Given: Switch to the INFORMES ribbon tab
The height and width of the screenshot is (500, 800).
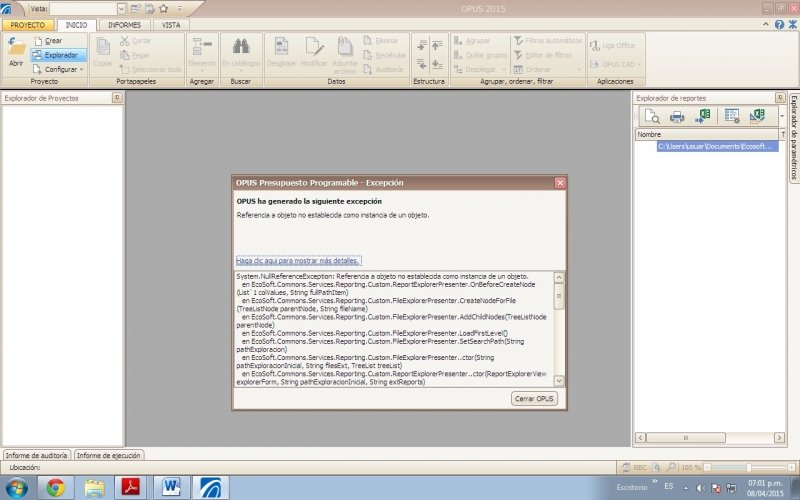Looking at the screenshot, I should pos(124,24).
